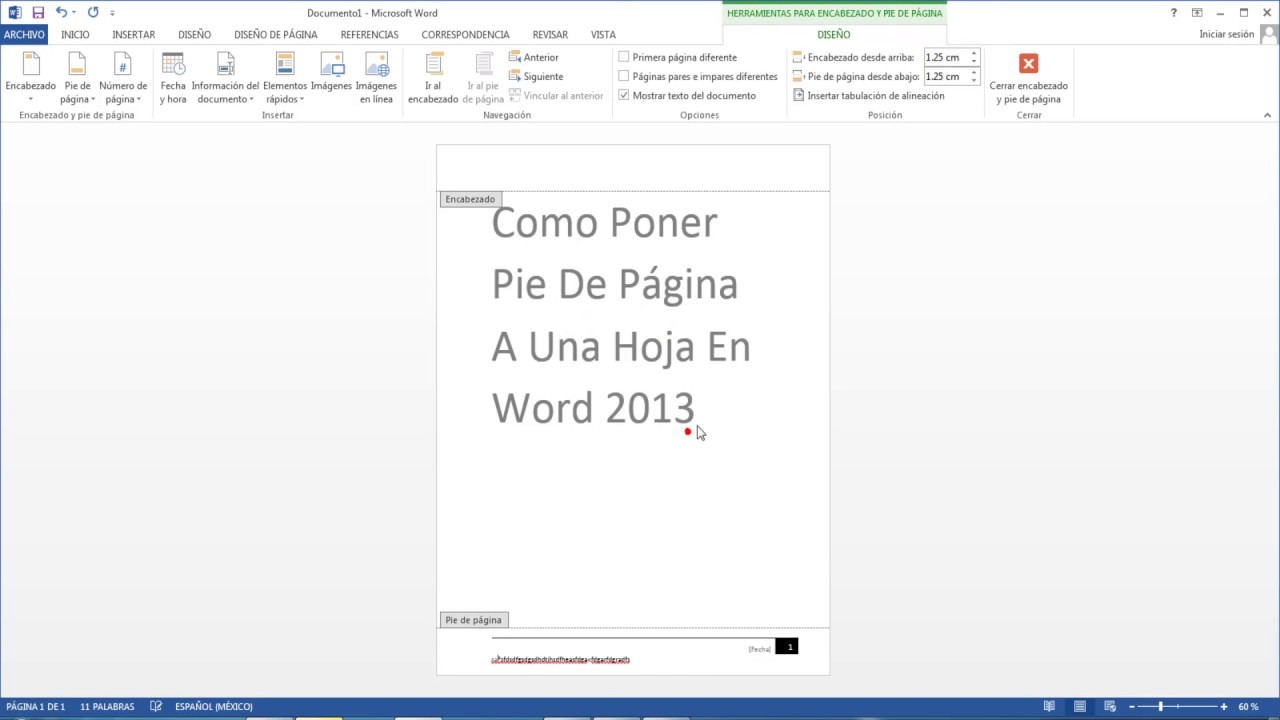Switch to CORRESPONDENCIA tab

(x=465, y=34)
